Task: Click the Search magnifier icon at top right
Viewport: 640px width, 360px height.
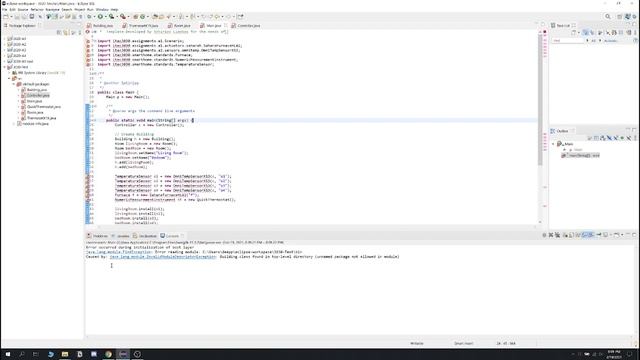Action: coord(608,17)
